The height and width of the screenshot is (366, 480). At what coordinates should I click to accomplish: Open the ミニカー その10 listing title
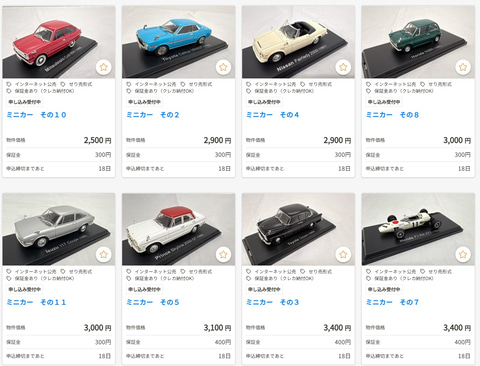click(36, 115)
